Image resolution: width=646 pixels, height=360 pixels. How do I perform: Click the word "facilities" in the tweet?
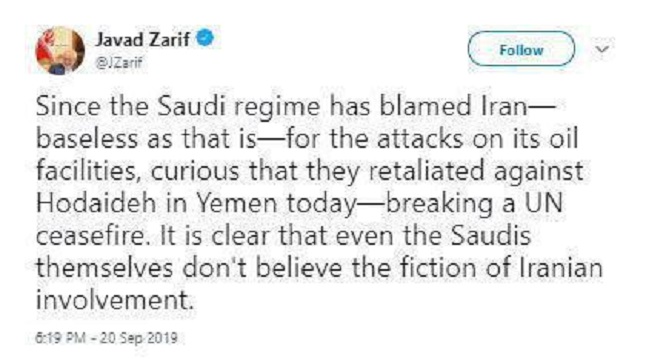(x=85, y=171)
